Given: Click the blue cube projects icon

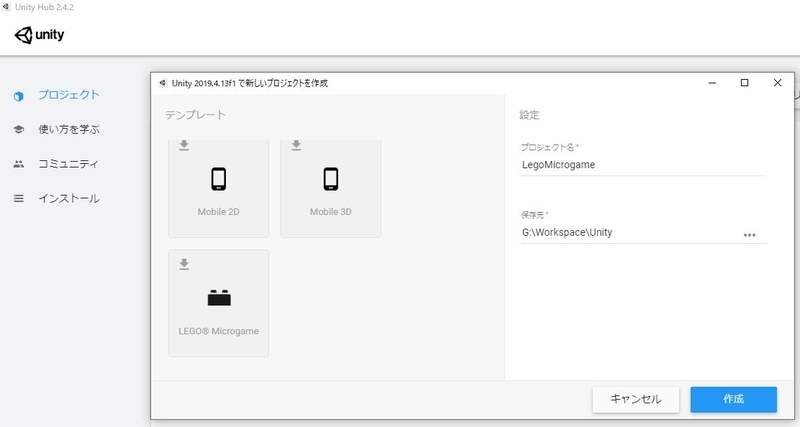Looking at the screenshot, I should 19,96.
